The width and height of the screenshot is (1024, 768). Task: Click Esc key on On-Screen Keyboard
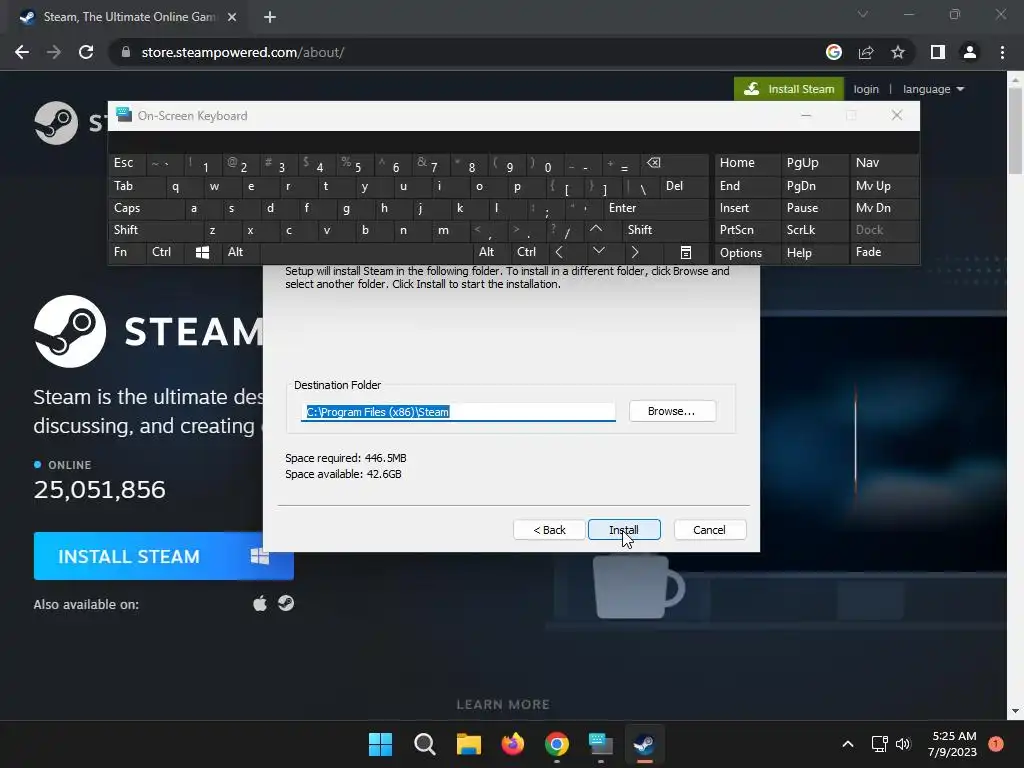coord(127,163)
